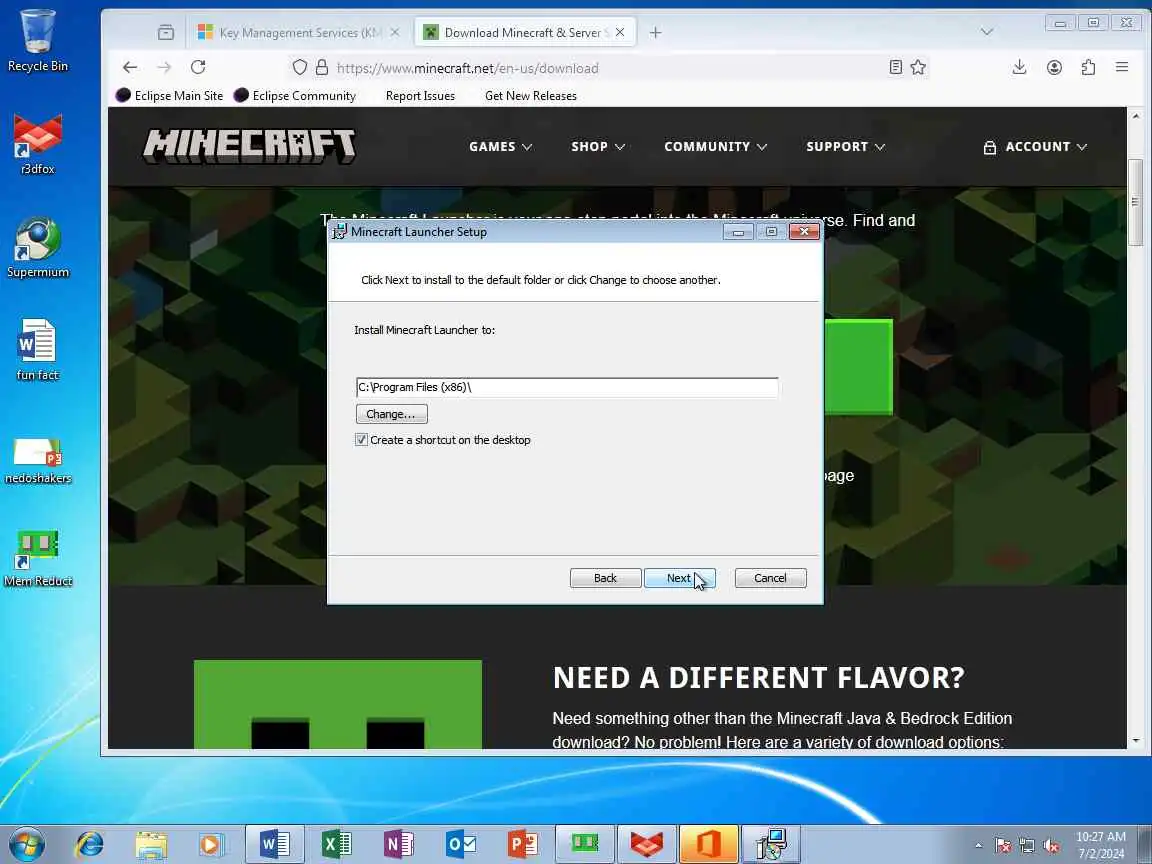The image size is (1152, 864).
Task: Open Eclipse Community bookmark
Action: 295,96
